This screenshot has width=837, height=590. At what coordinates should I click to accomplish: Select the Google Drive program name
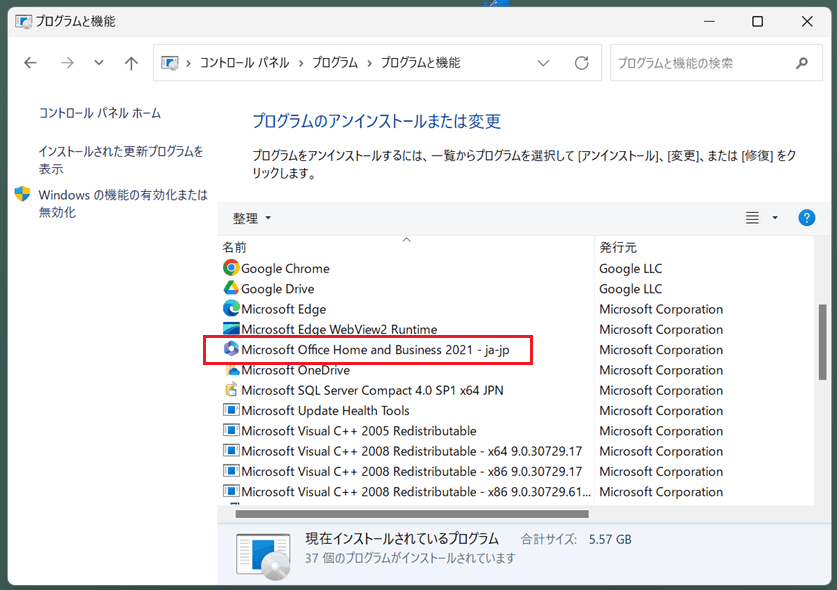pos(278,289)
